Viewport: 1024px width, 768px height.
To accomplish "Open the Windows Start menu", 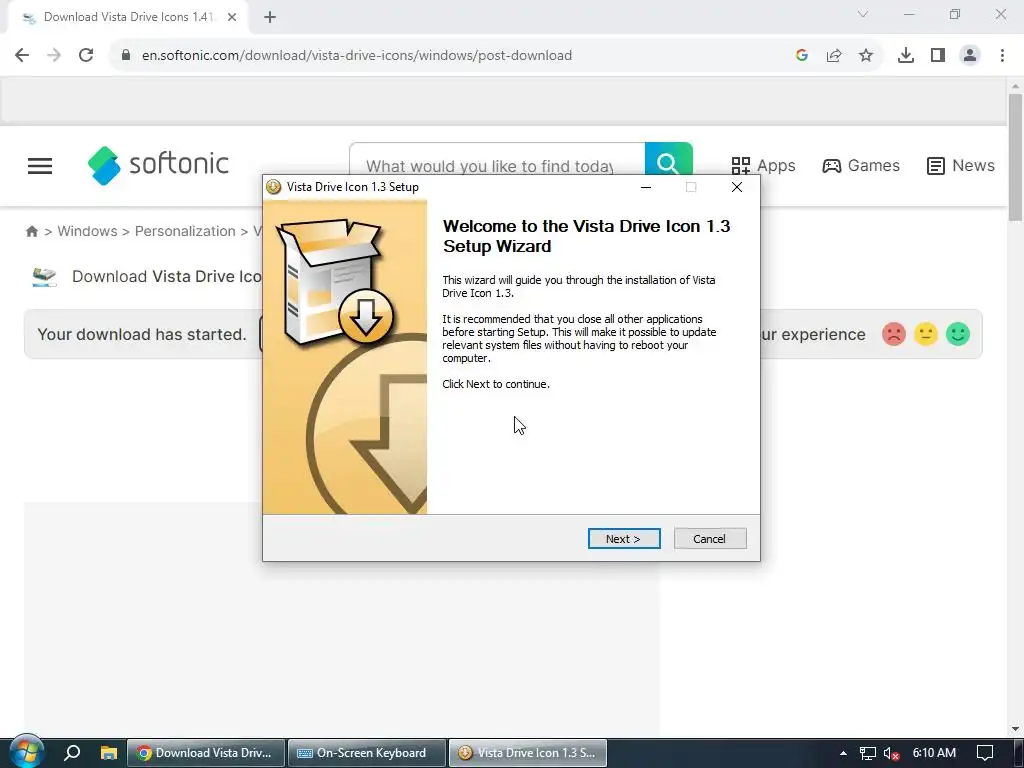I will pos(27,753).
